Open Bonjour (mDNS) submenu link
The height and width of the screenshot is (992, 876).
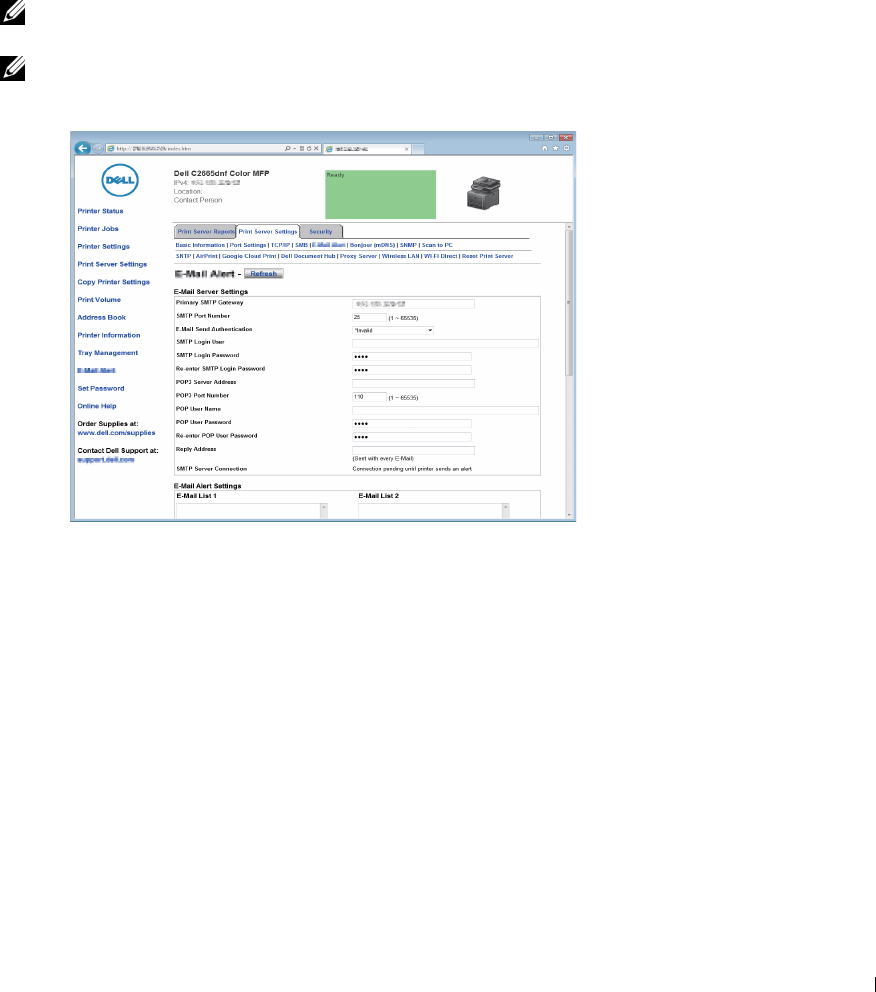tap(373, 245)
